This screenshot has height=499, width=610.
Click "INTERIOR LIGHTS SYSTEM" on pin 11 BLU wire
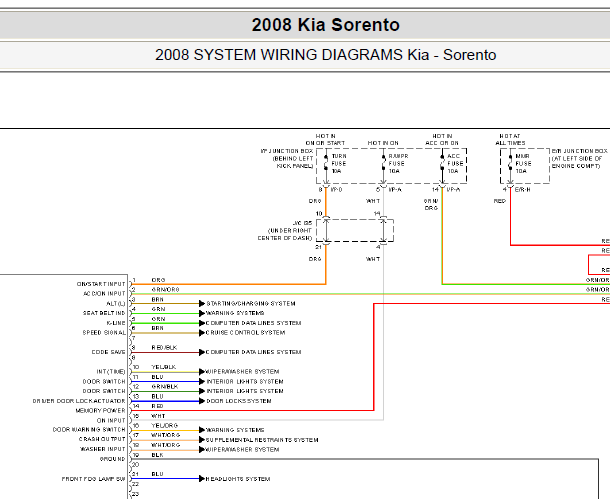pyautogui.click(x=245, y=382)
